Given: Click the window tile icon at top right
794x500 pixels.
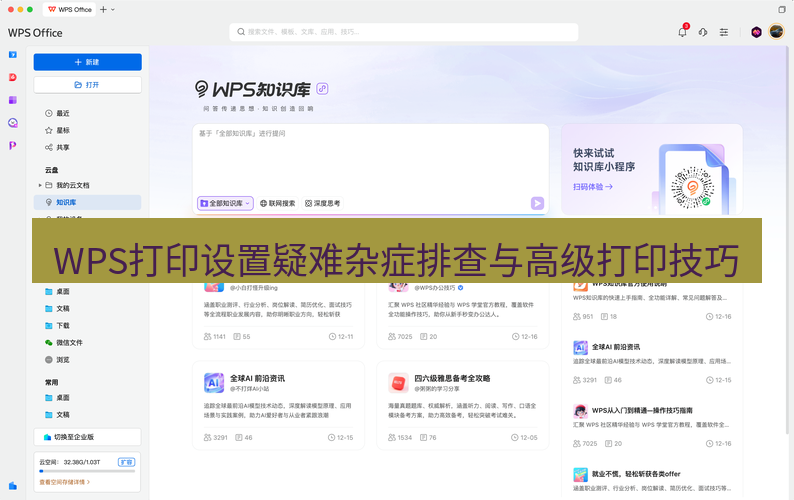Looking at the screenshot, I should point(782,9).
